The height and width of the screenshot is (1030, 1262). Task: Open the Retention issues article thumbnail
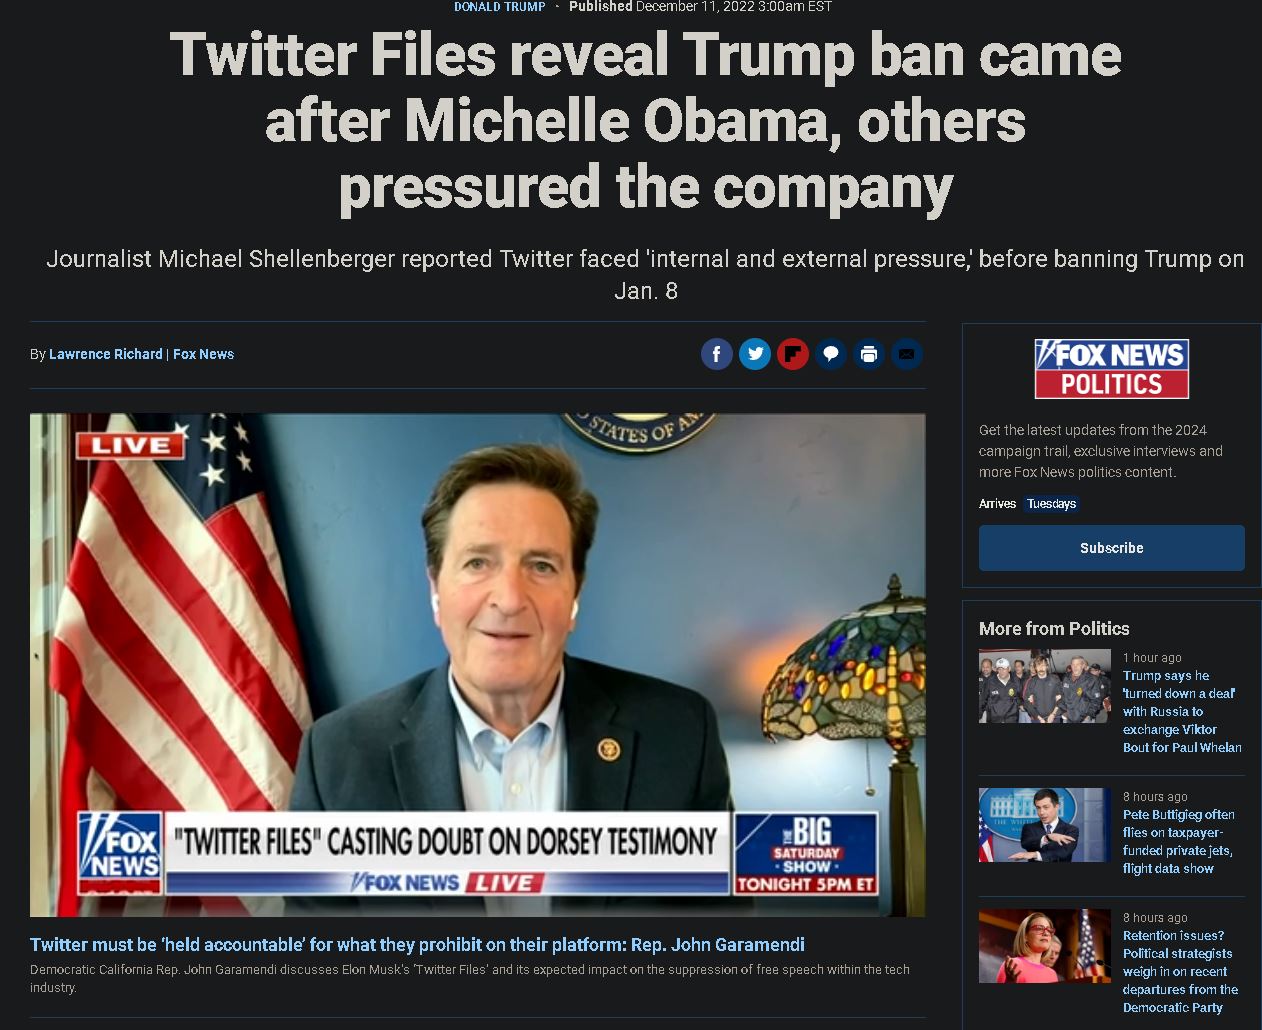[1044, 946]
